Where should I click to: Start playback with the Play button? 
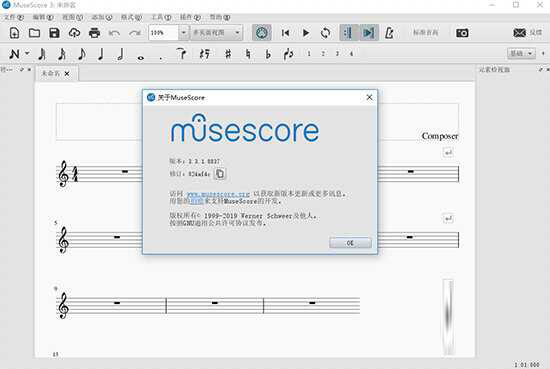[306, 33]
